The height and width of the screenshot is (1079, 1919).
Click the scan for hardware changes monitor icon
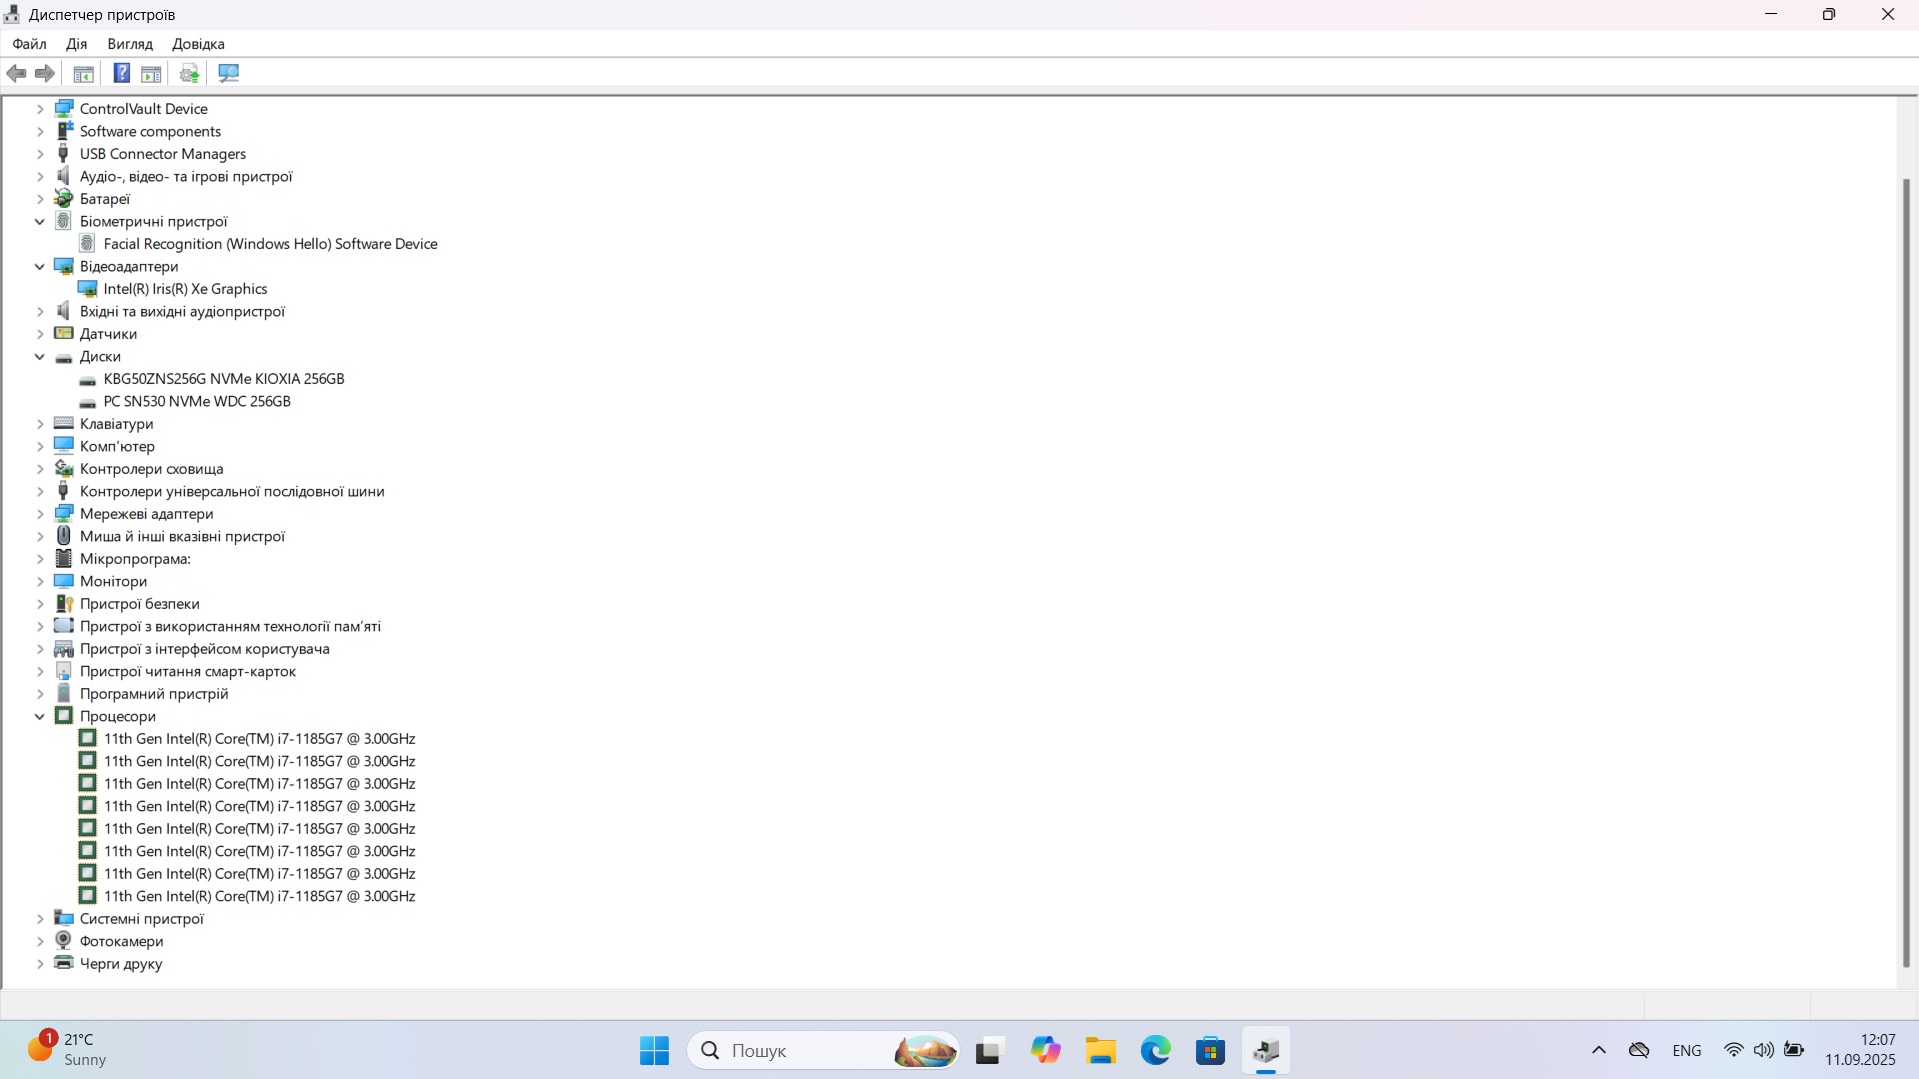229,73
